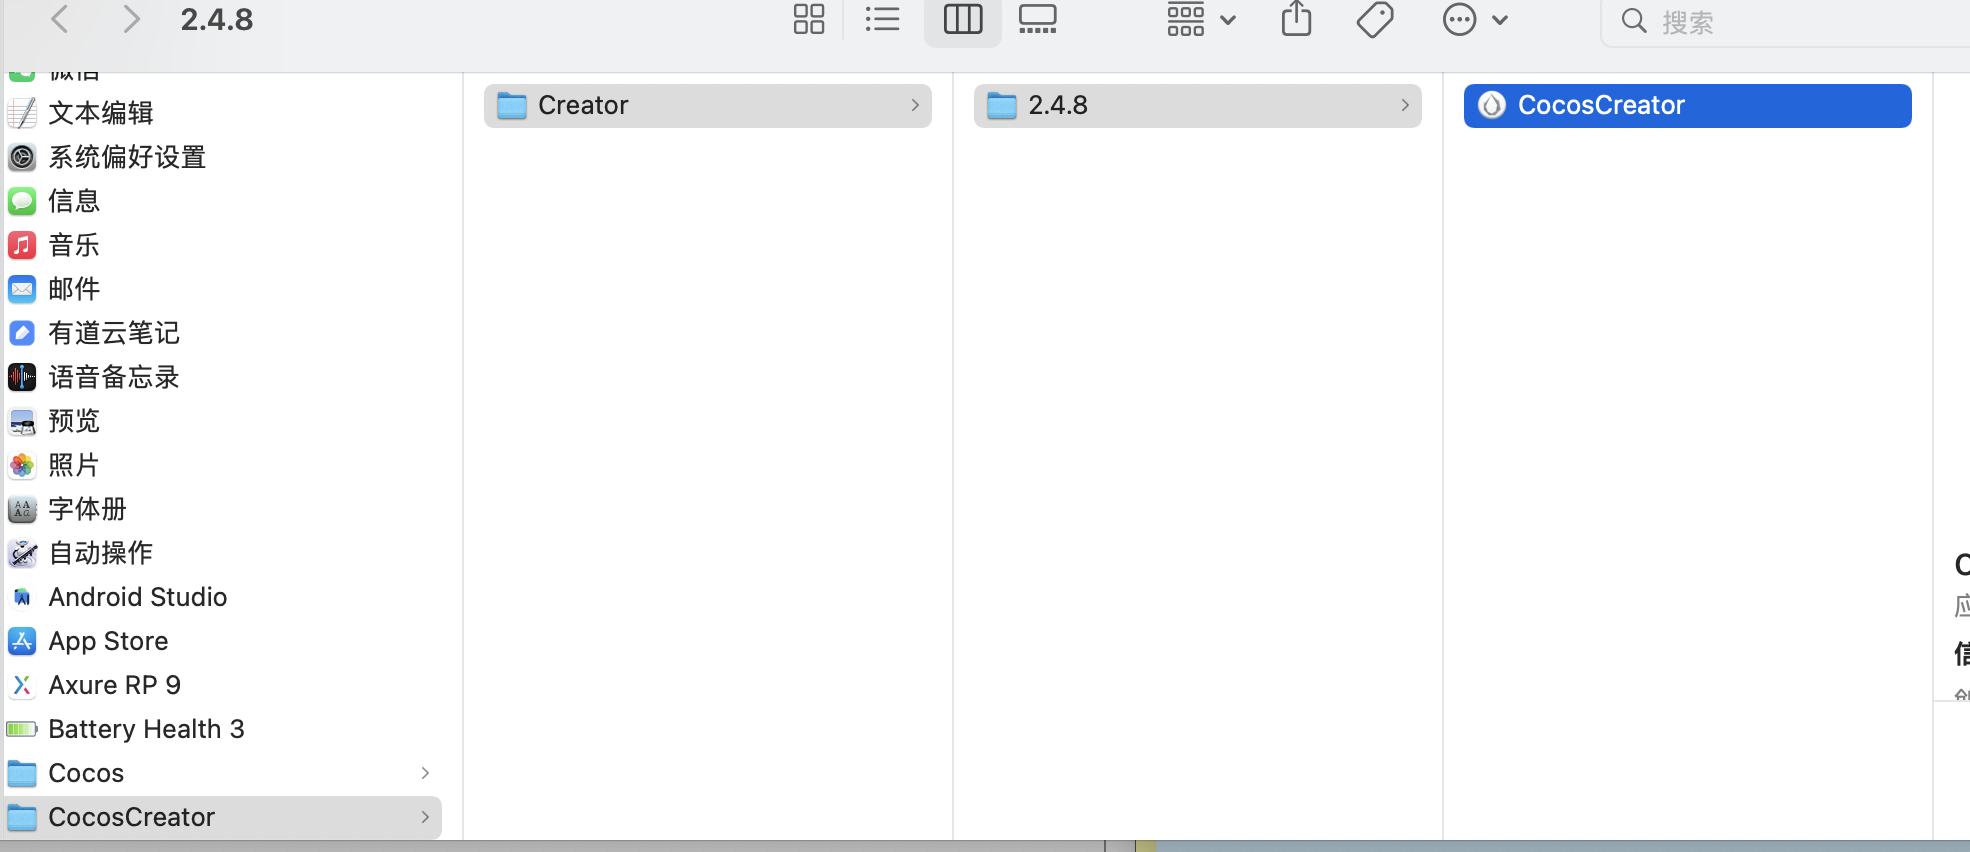Go forward with the toolbar forward arrow

point(131,19)
